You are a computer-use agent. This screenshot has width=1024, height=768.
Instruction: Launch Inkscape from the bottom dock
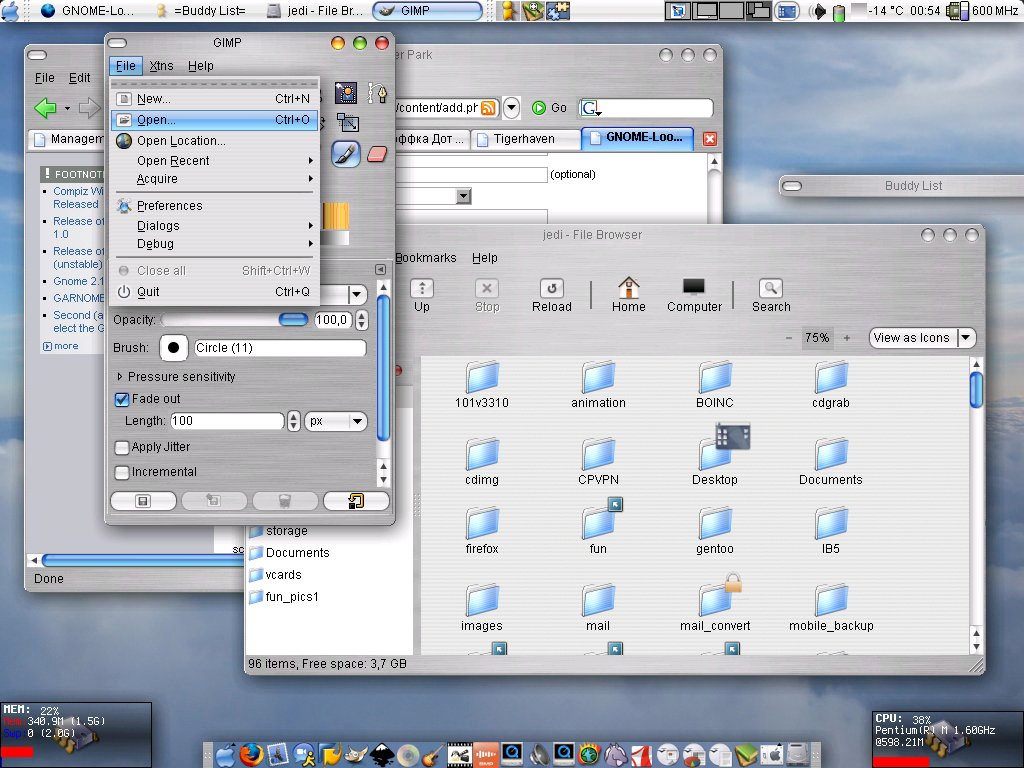point(382,755)
